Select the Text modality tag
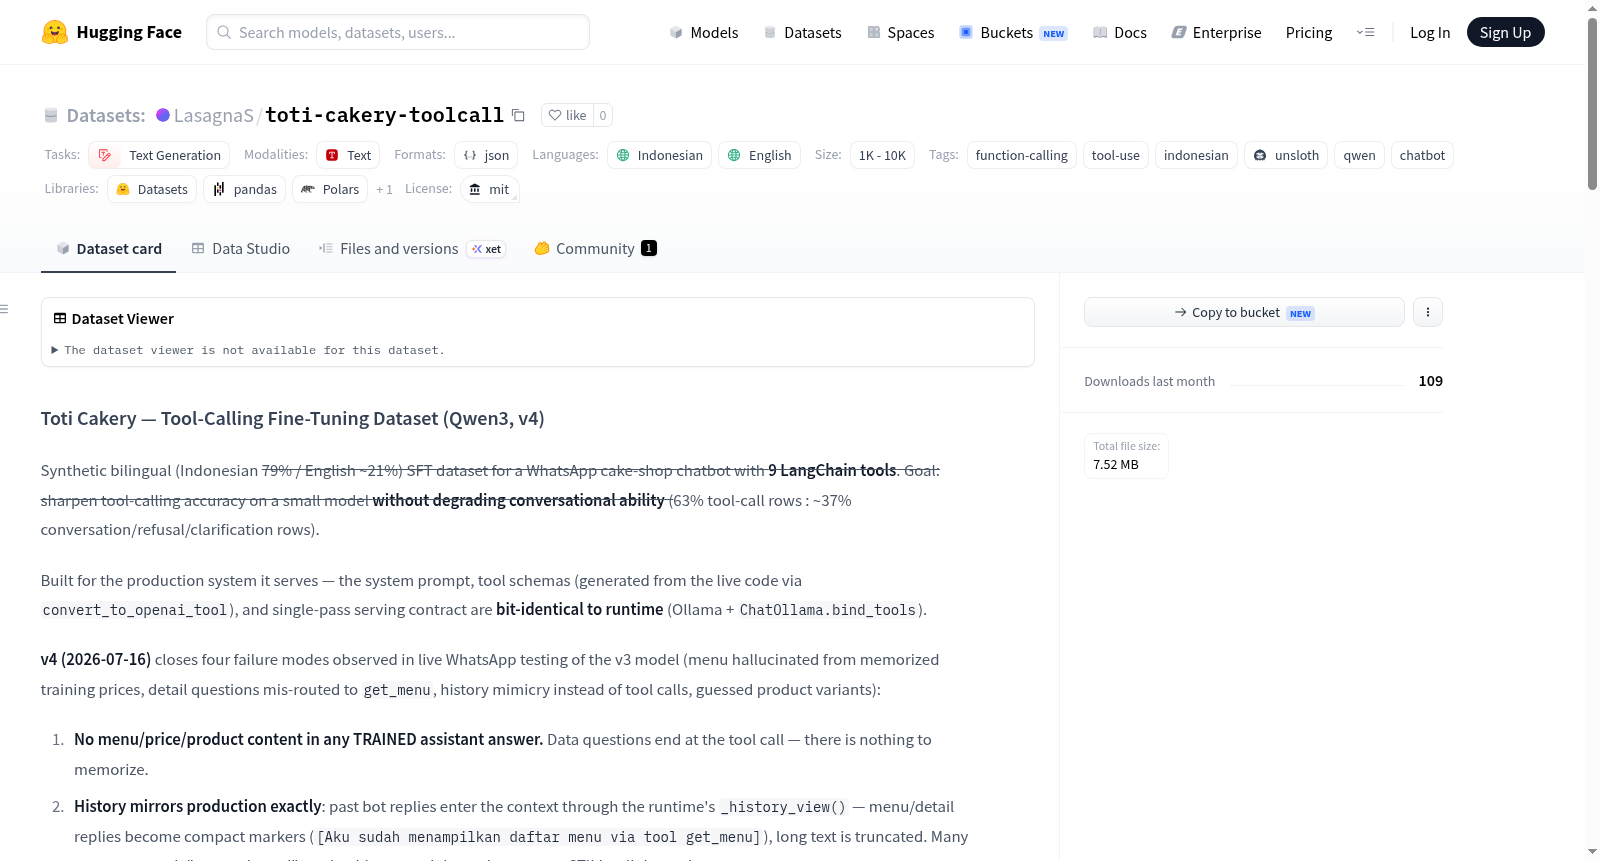 click(x=348, y=155)
